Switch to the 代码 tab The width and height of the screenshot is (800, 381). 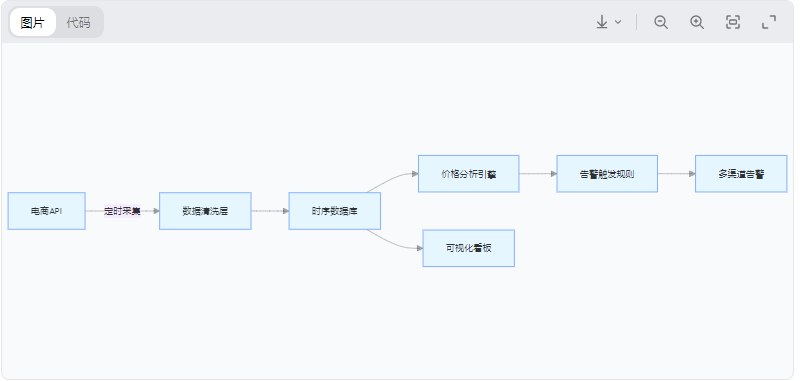(79, 22)
